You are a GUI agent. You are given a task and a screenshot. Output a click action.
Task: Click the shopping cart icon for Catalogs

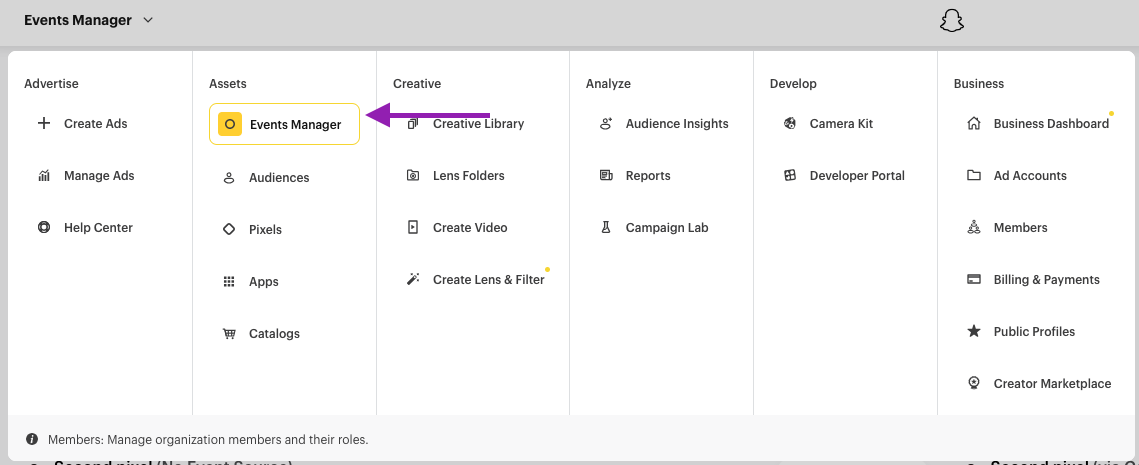[229, 334]
